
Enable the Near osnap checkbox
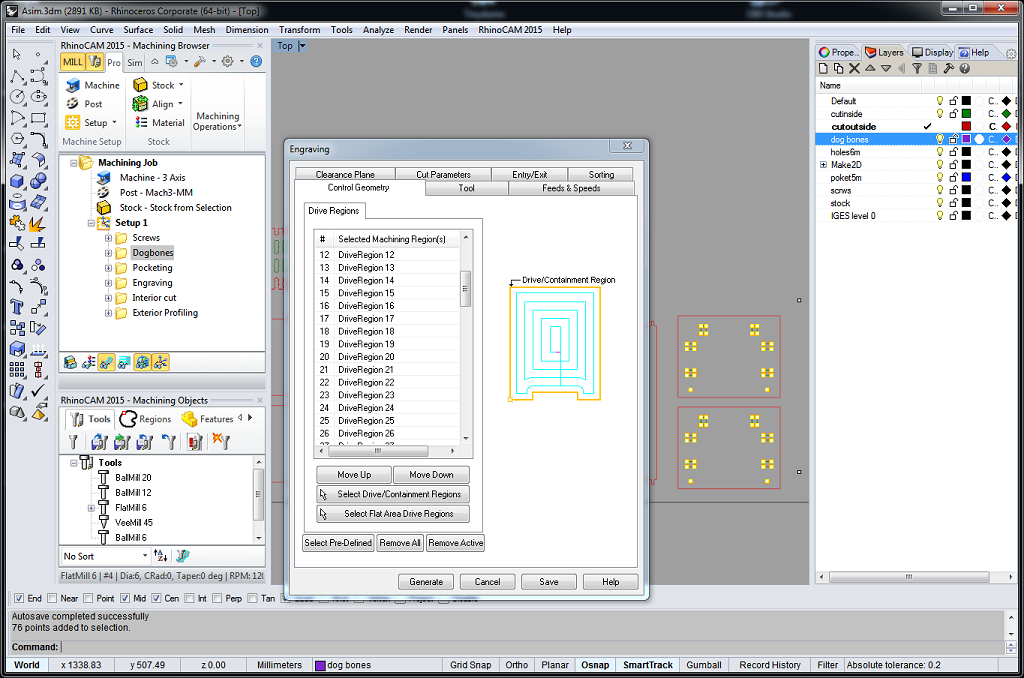pyautogui.click(x=52, y=598)
